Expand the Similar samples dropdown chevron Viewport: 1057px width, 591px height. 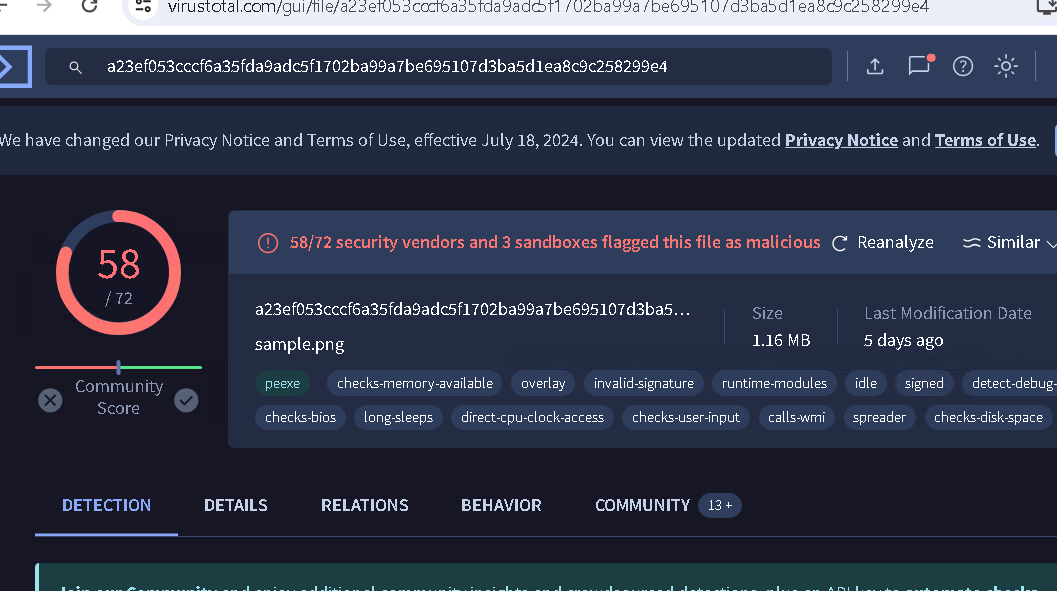point(1050,242)
